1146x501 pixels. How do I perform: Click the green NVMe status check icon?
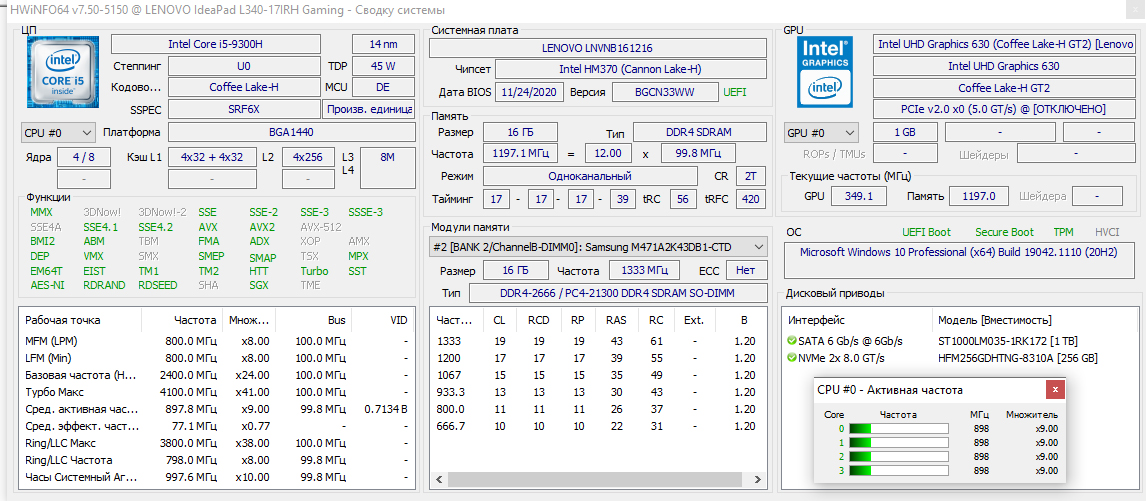792,358
